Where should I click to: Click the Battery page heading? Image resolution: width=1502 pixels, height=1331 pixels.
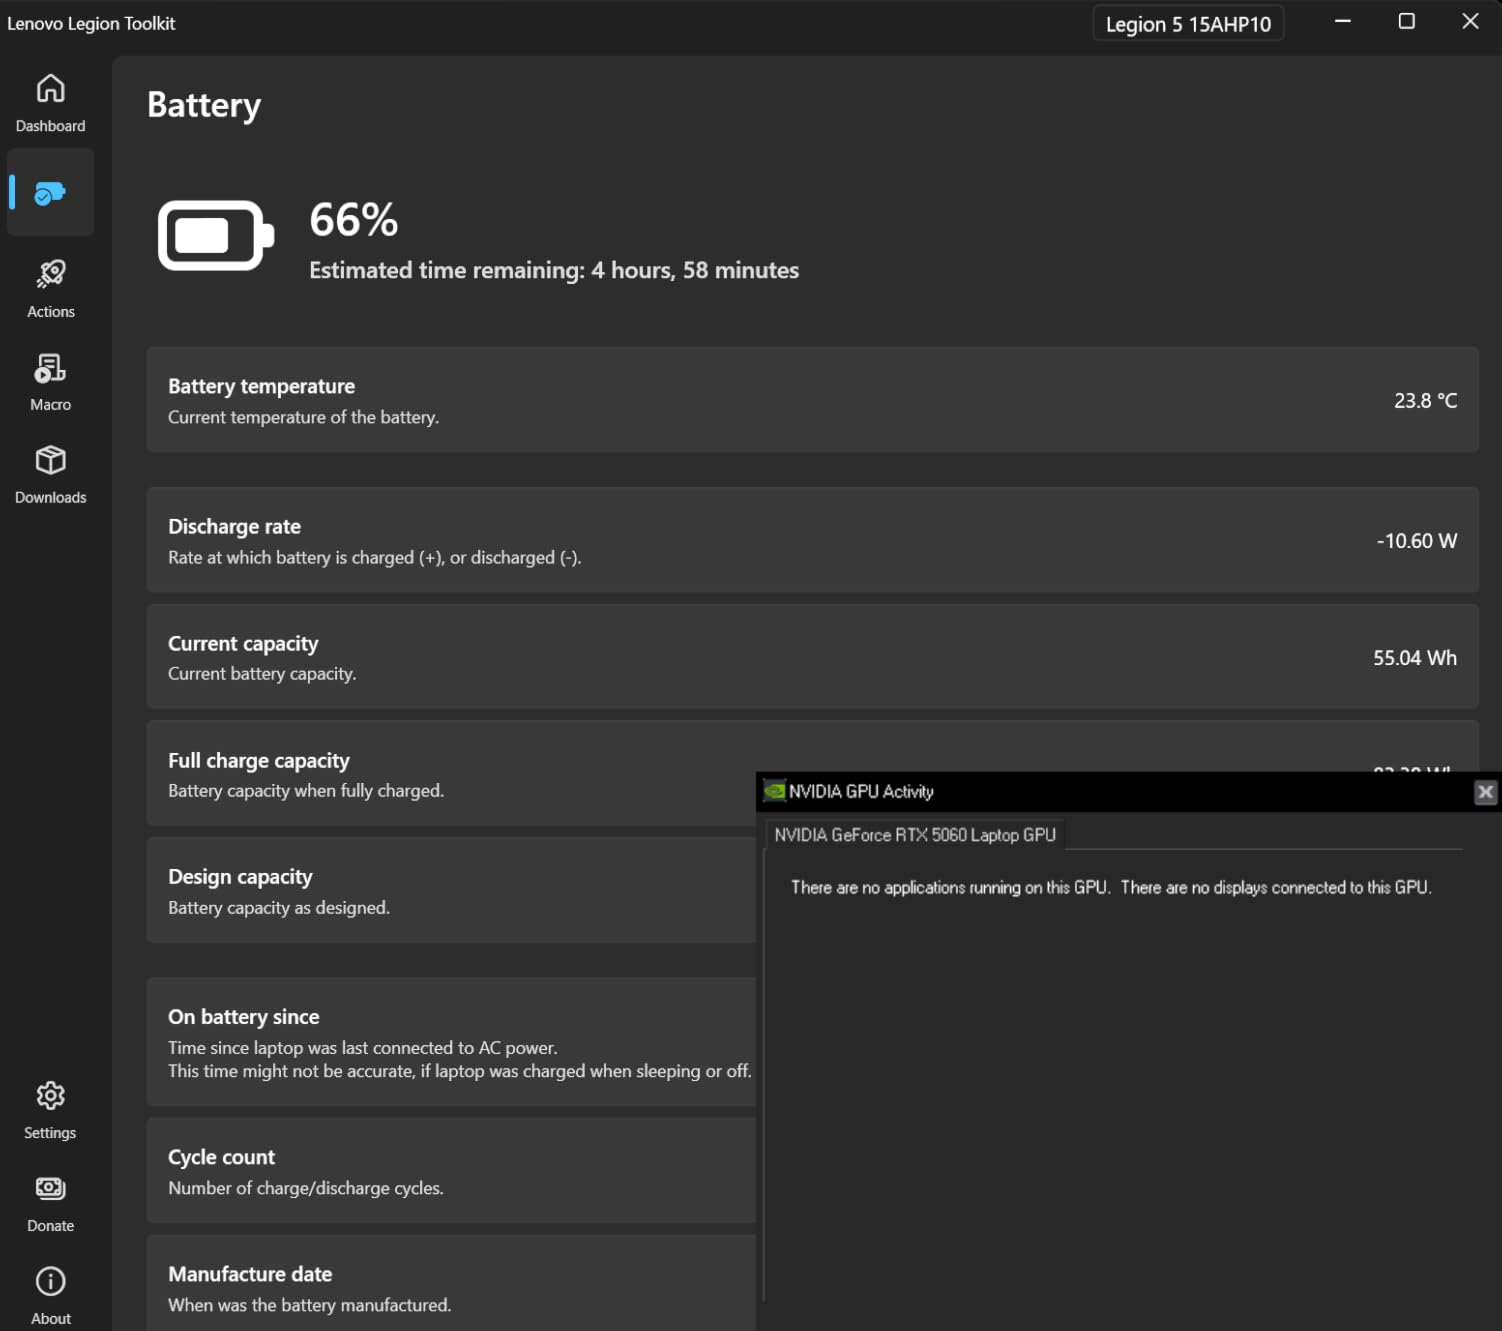coord(203,104)
